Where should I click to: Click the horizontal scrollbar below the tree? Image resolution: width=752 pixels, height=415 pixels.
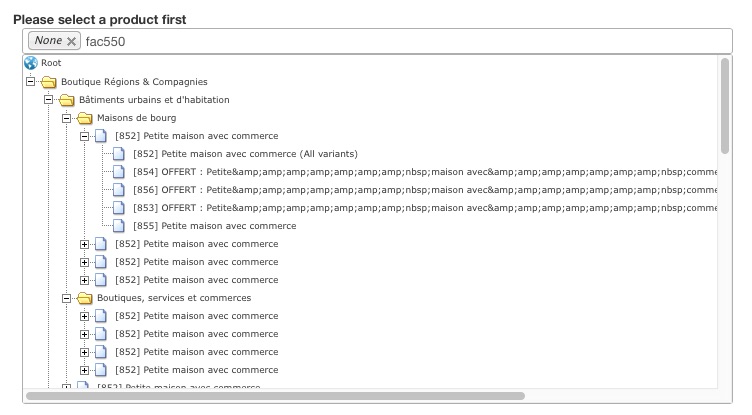click(275, 396)
